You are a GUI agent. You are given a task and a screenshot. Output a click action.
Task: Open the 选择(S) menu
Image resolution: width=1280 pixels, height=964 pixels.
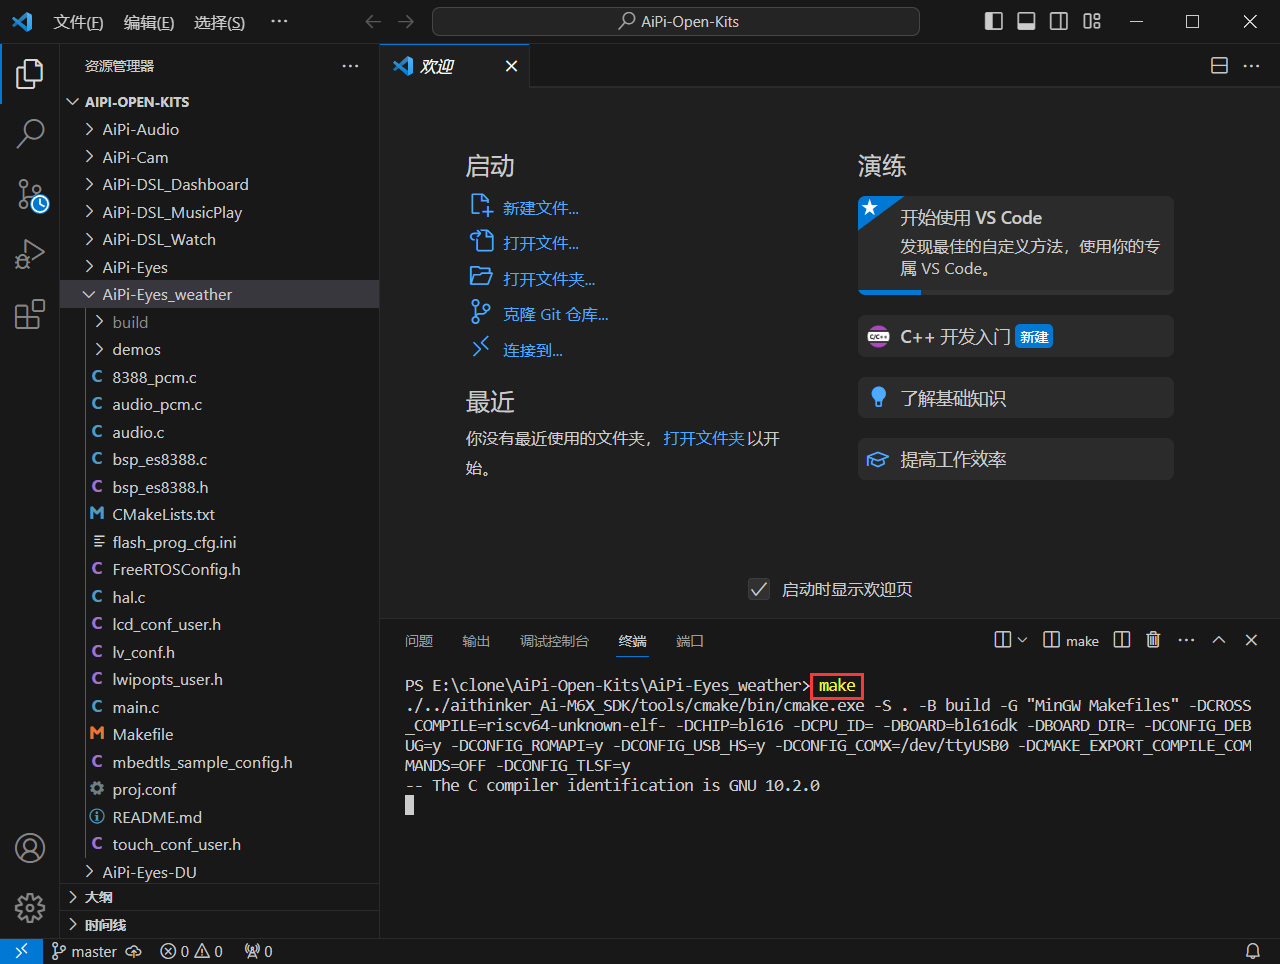219,22
